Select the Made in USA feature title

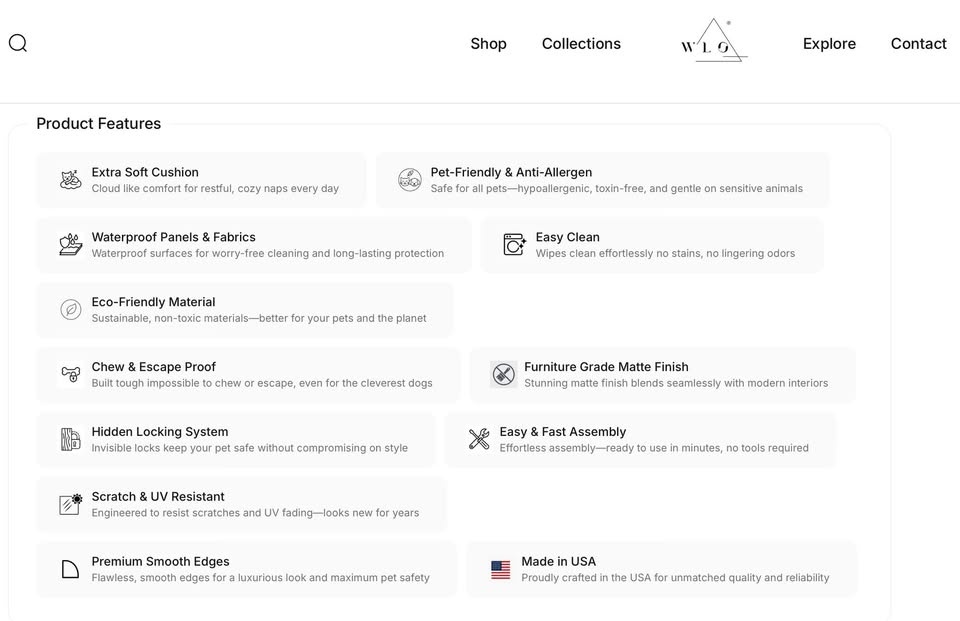558,562
